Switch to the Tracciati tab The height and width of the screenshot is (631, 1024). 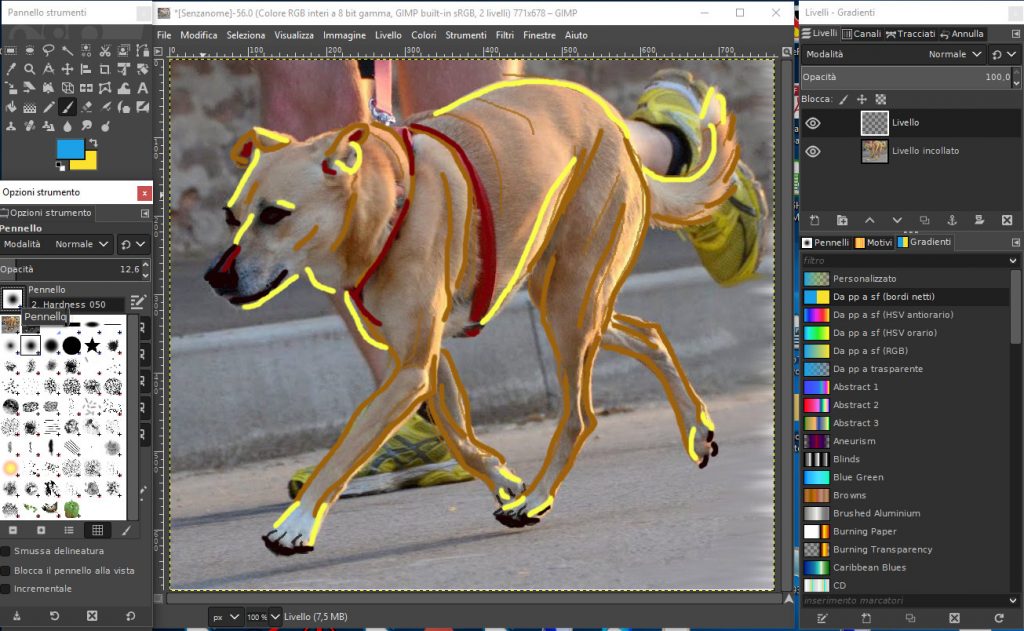pos(910,34)
